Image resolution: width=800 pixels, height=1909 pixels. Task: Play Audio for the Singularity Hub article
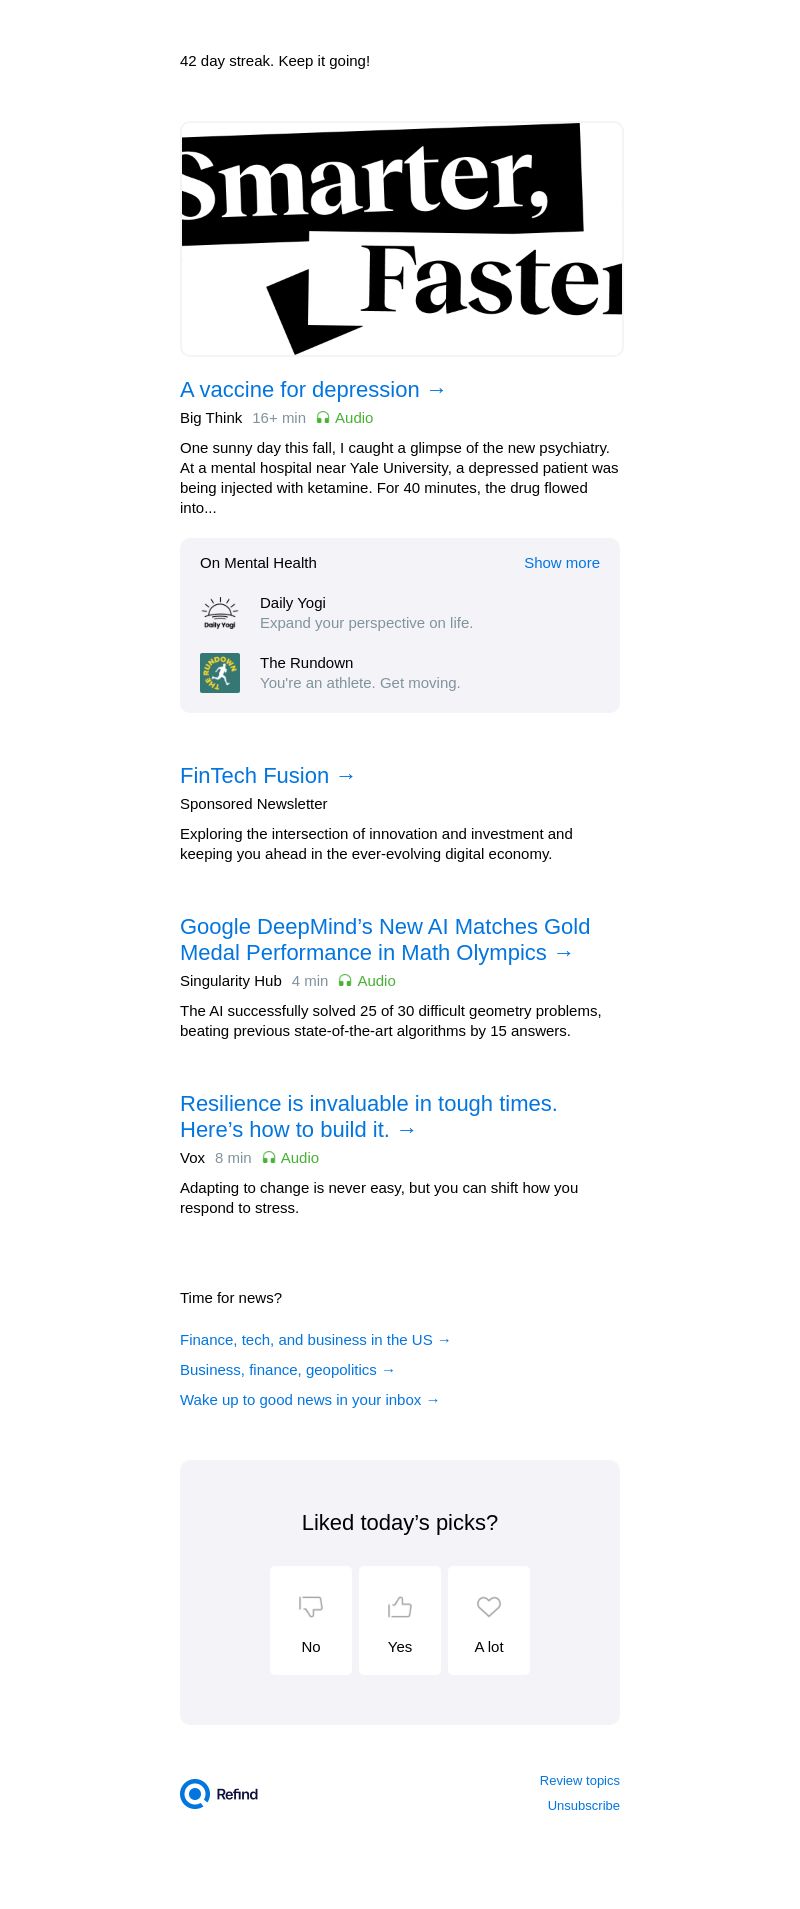tap(367, 981)
